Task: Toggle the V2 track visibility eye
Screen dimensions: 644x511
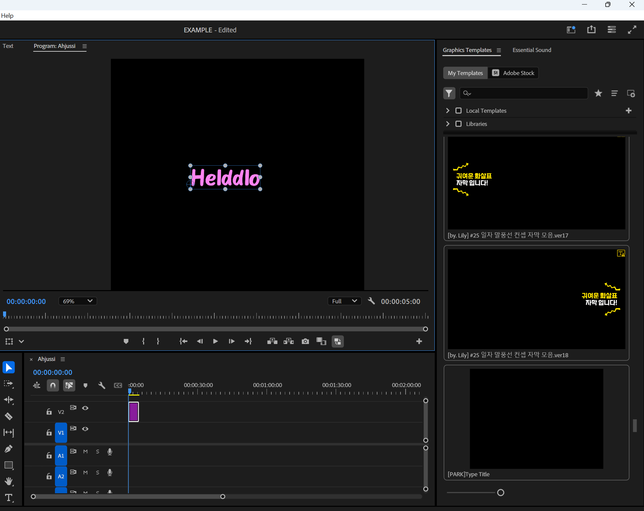Action: 85,408
